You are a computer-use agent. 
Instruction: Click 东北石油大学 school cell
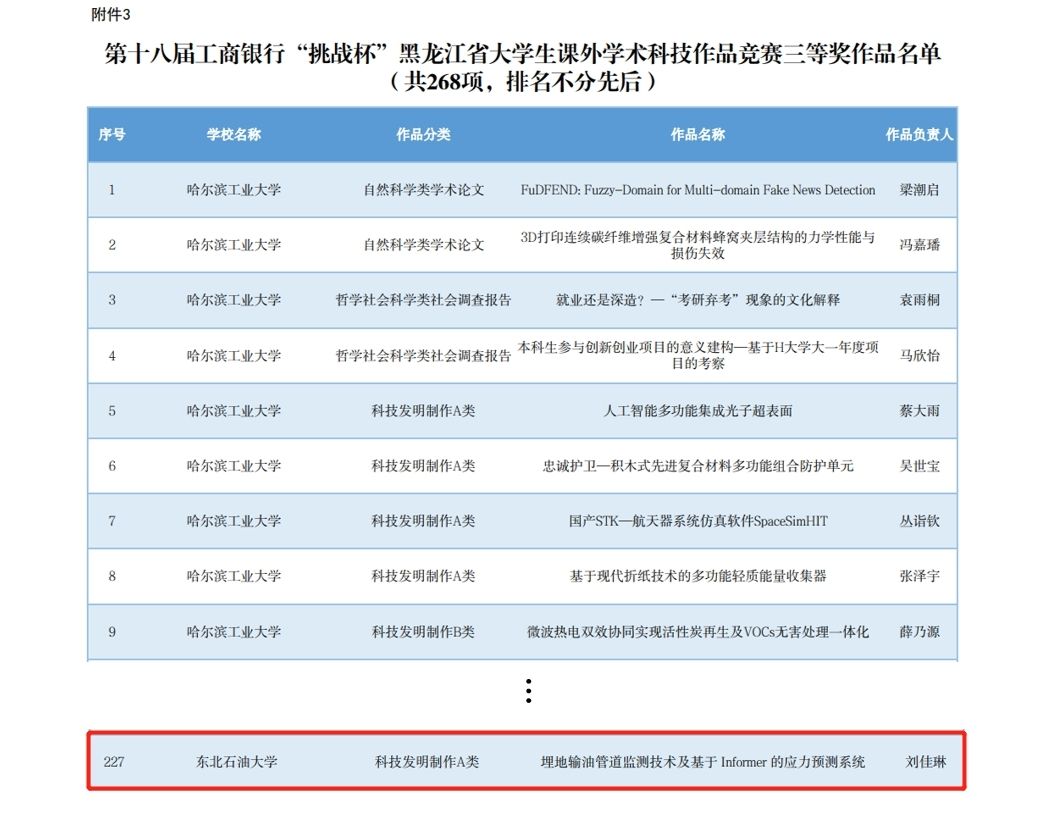click(237, 762)
